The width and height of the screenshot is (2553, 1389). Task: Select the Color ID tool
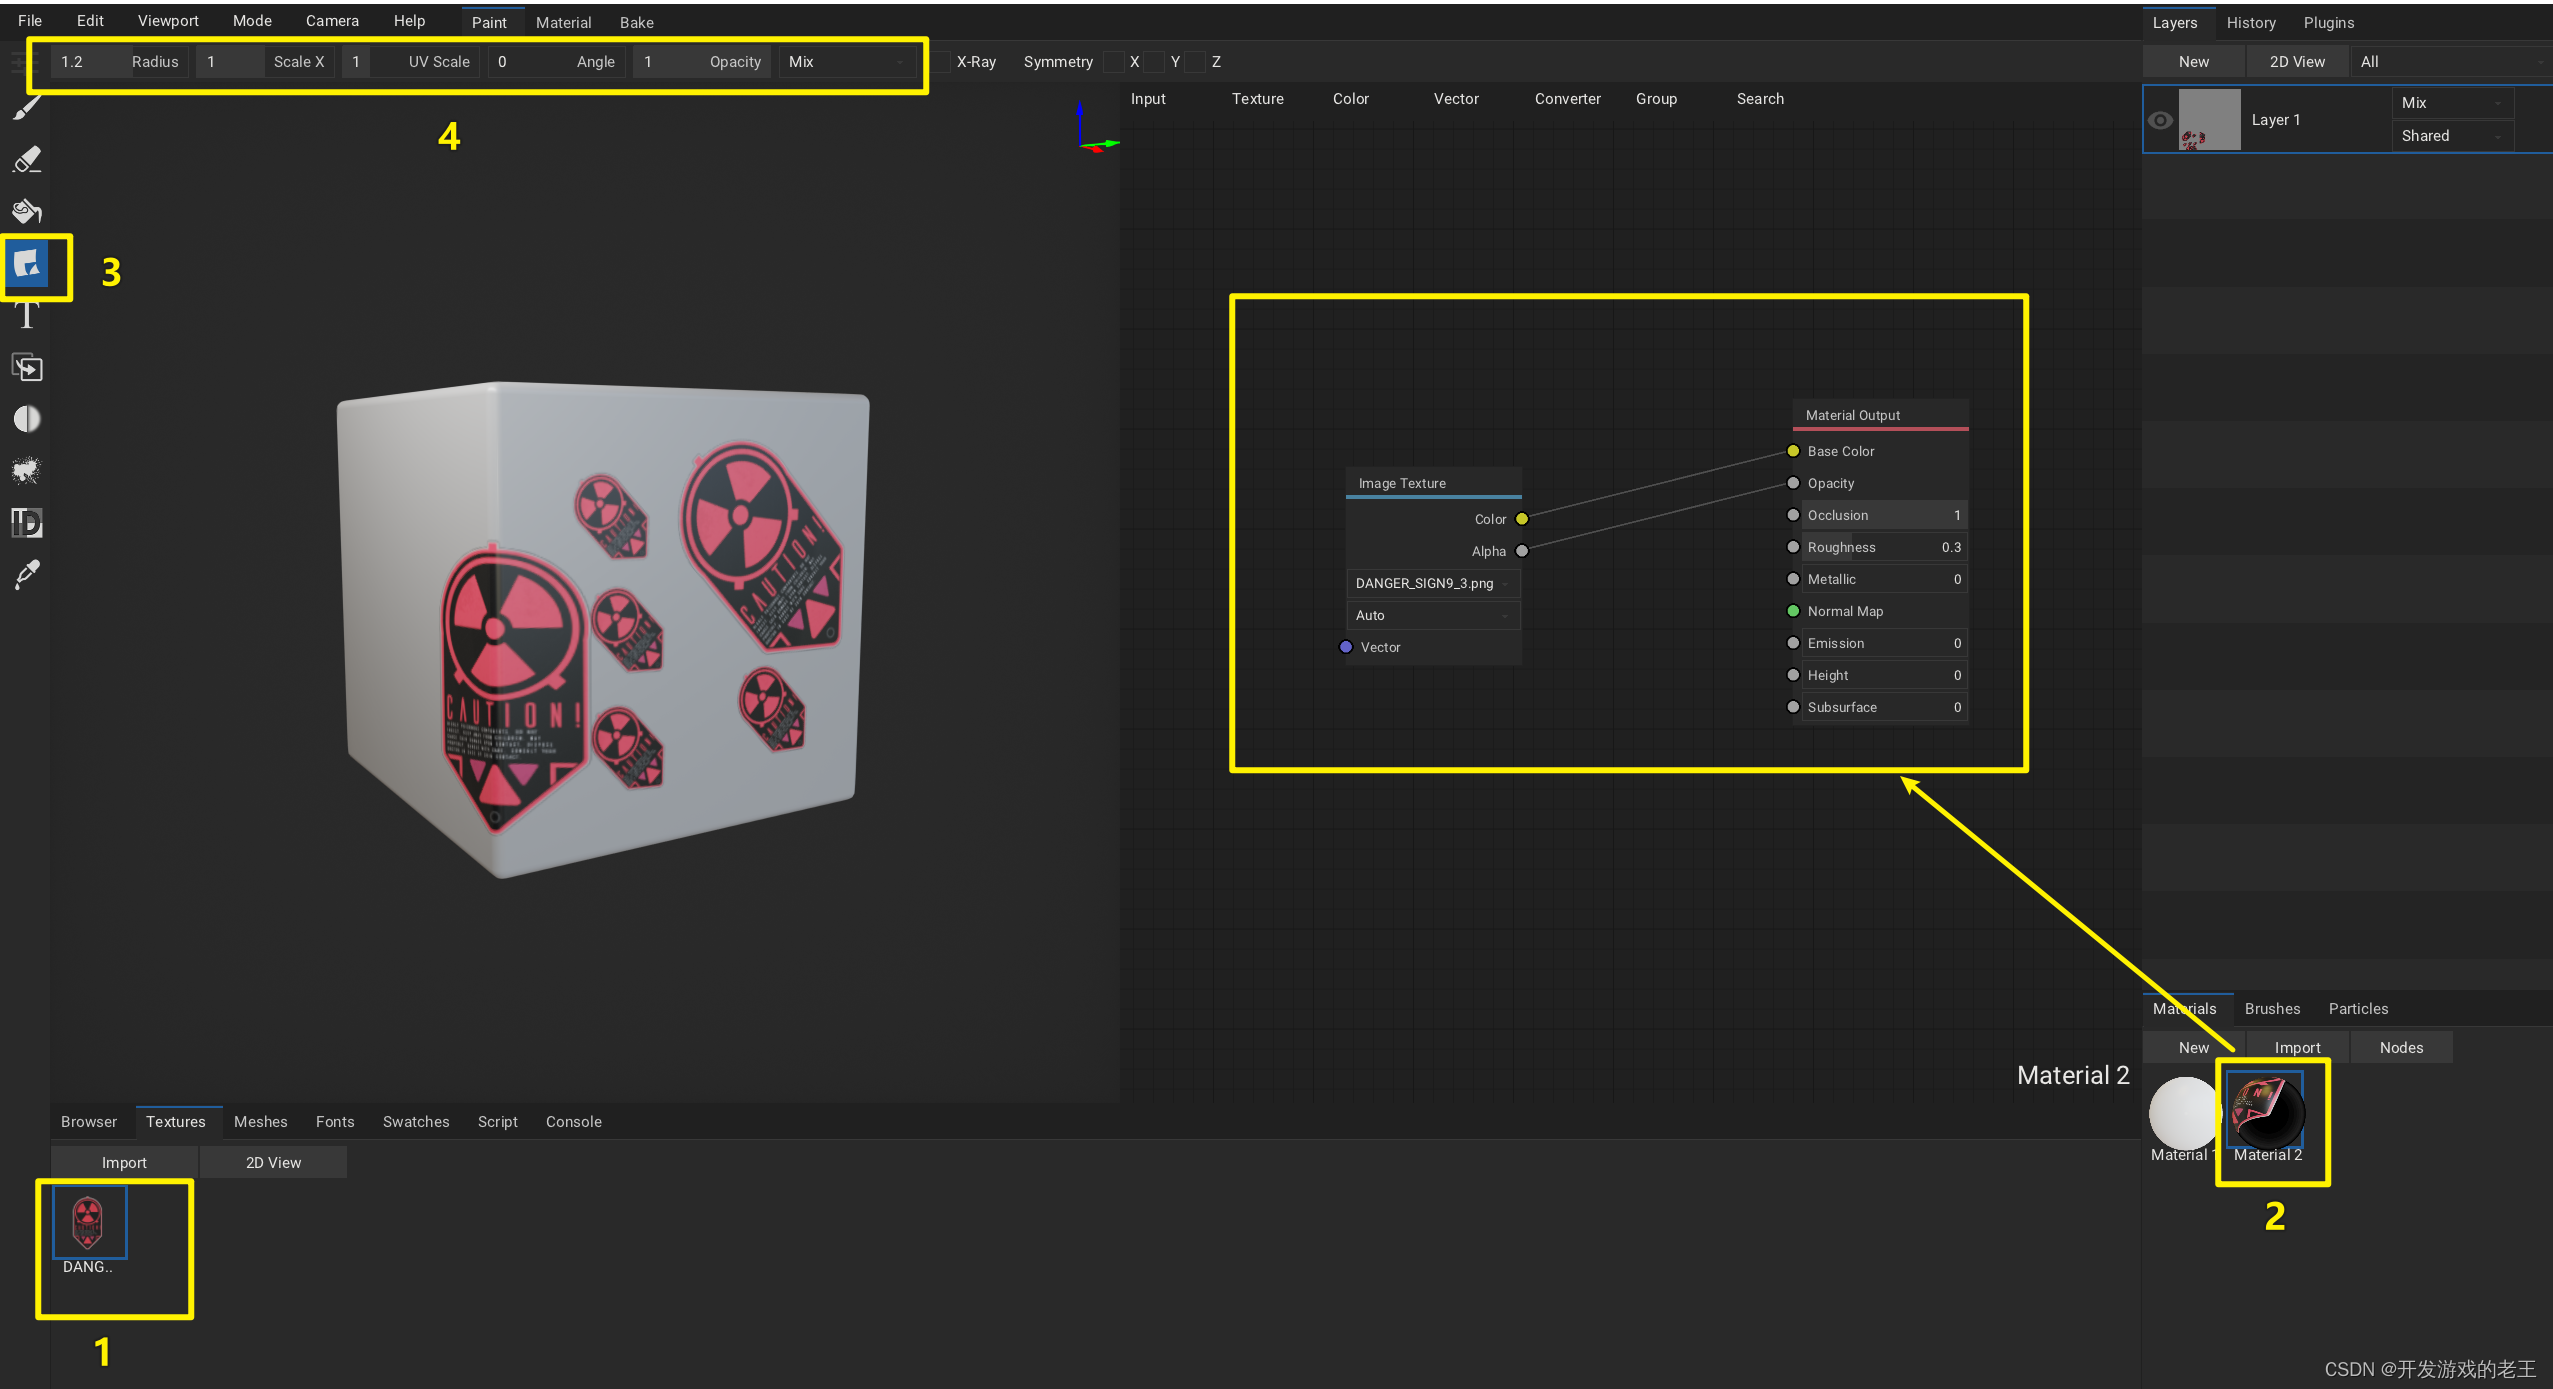click(x=27, y=522)
